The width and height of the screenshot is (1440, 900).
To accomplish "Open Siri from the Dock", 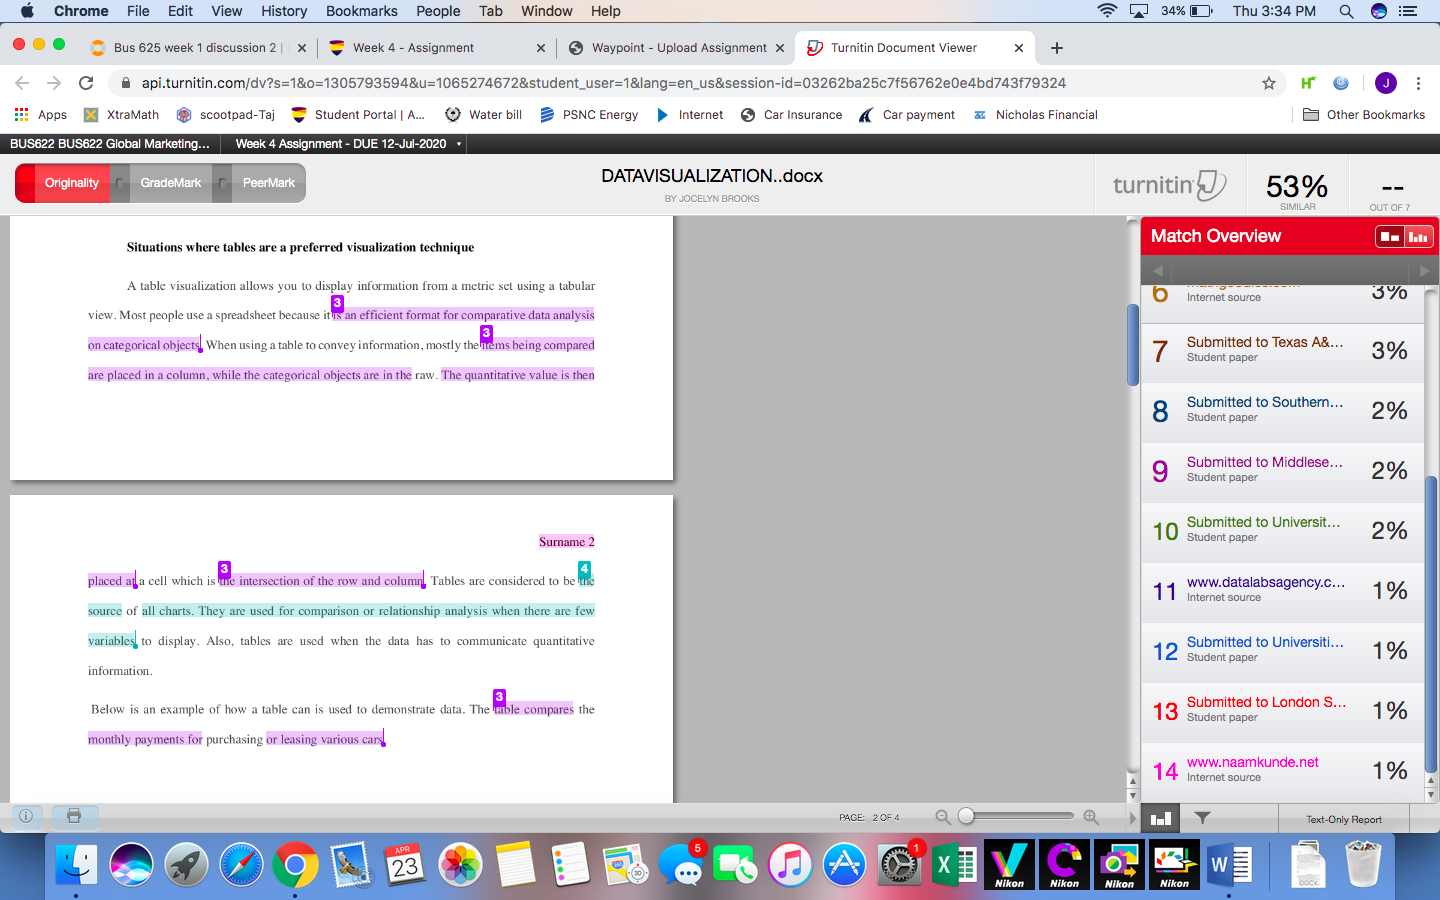I will pyautogui.click(x=131, y=865).
